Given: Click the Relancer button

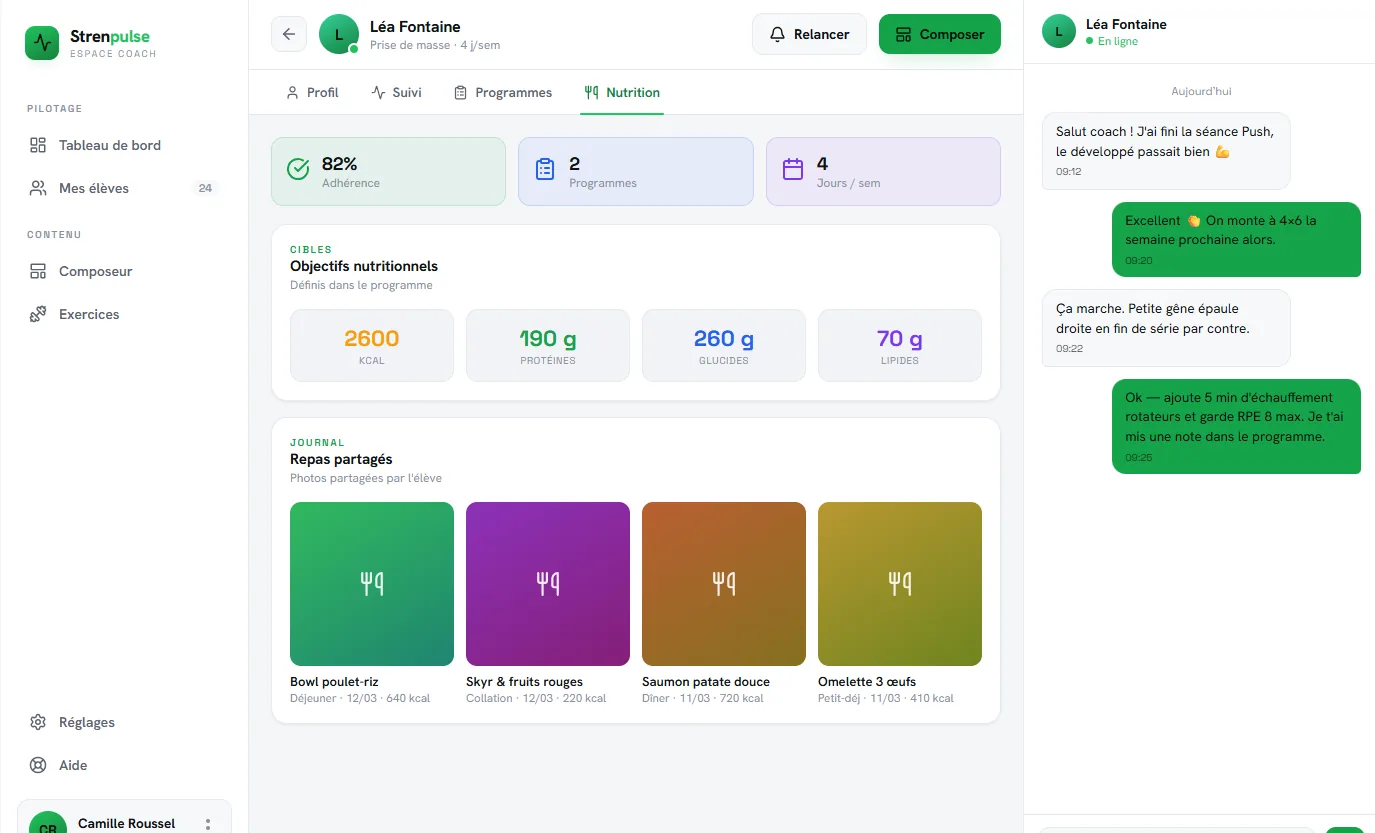Looking at the screenshot, I should click(x=809, y=34).
